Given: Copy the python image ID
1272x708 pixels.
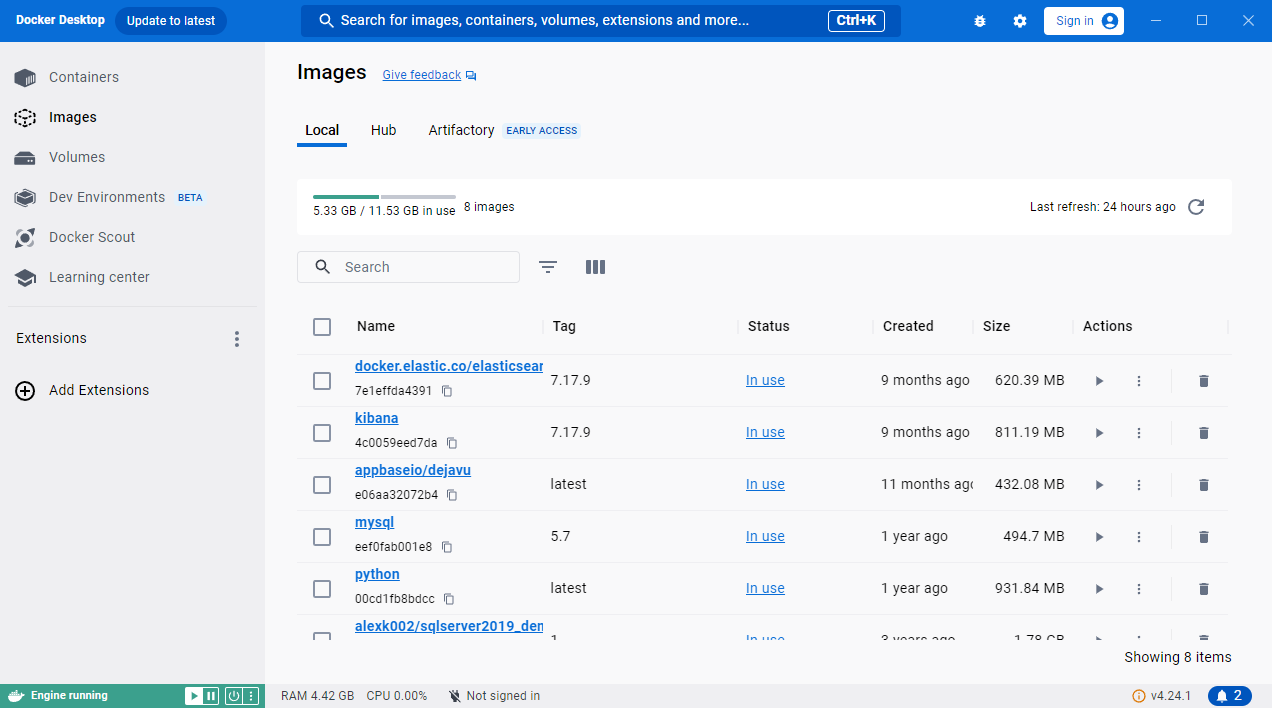Looking at the screenshot, I should [x=449, y=599].
